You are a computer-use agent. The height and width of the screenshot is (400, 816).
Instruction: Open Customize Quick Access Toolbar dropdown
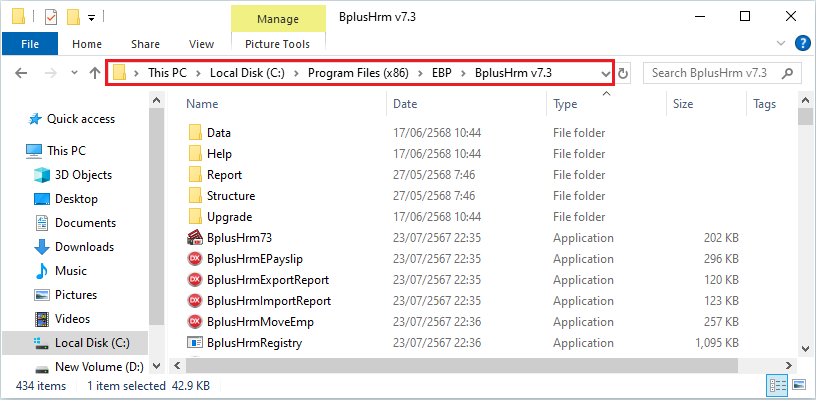[91, 18]
